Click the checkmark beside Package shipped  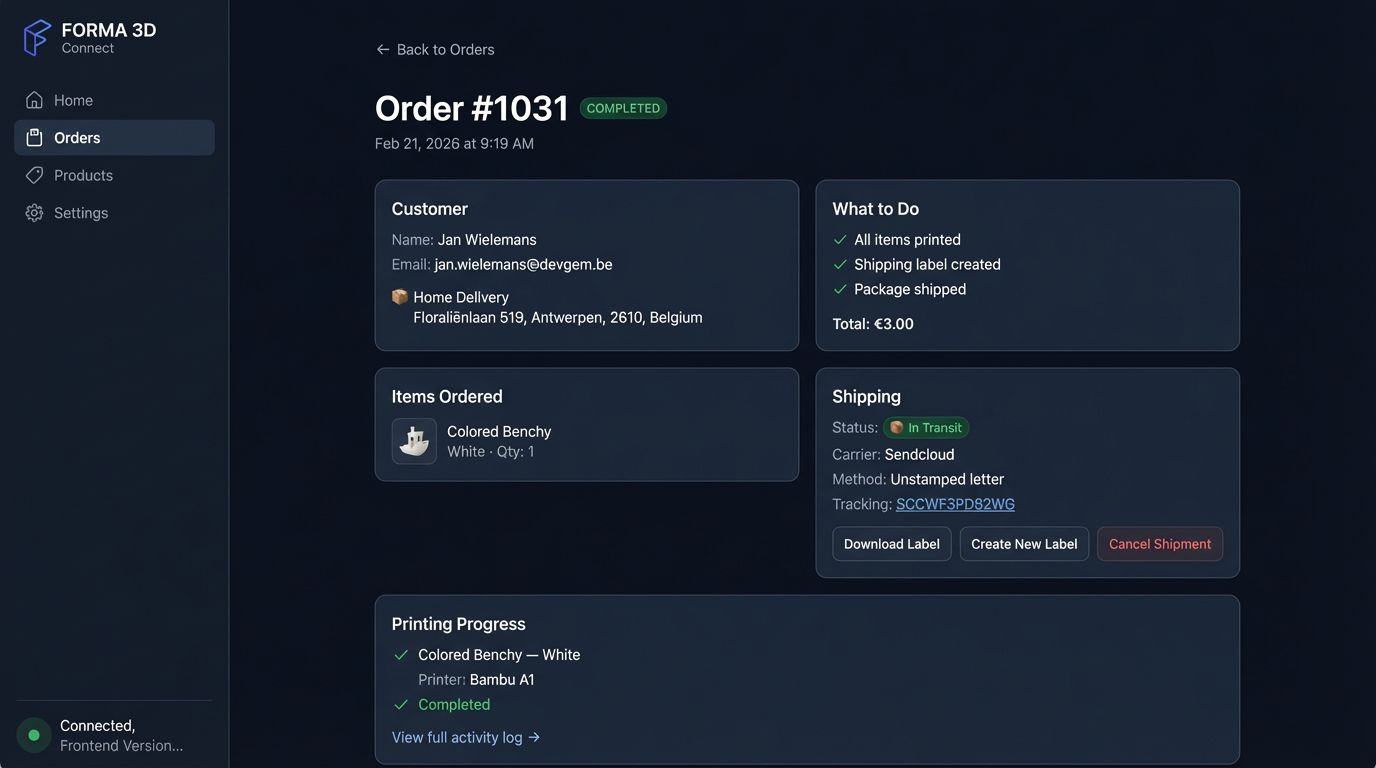tap(840, 289)
